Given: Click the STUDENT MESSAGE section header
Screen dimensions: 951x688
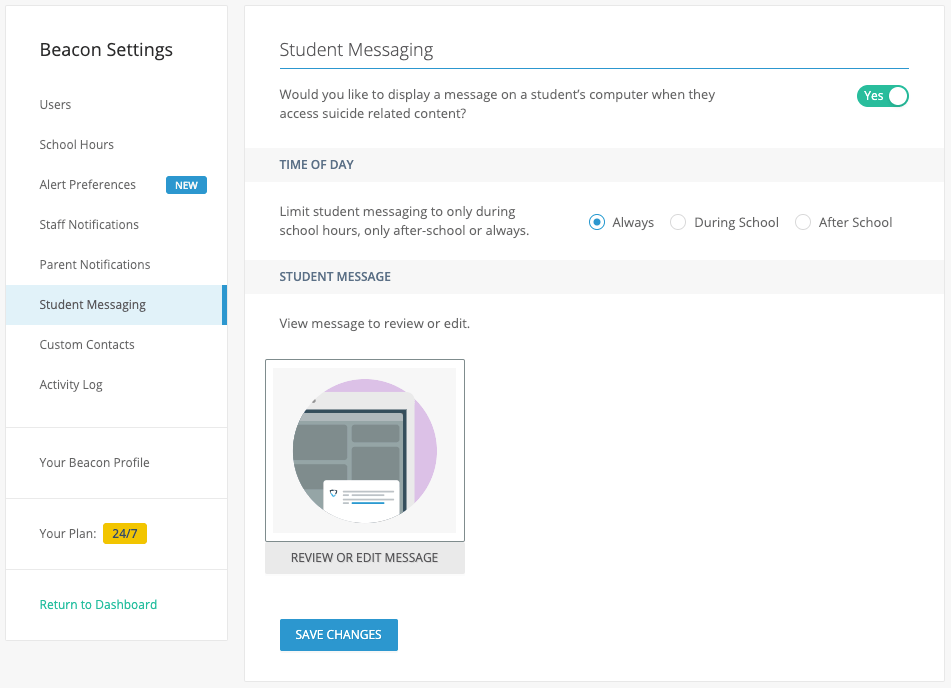Looking at the screenshot, I should [x=335, y=277].
